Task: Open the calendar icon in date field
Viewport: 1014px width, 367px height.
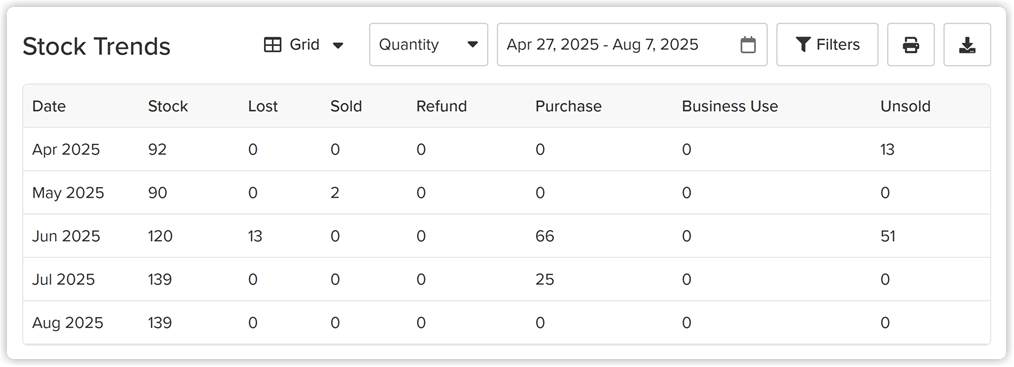Action: coord(748,45)
